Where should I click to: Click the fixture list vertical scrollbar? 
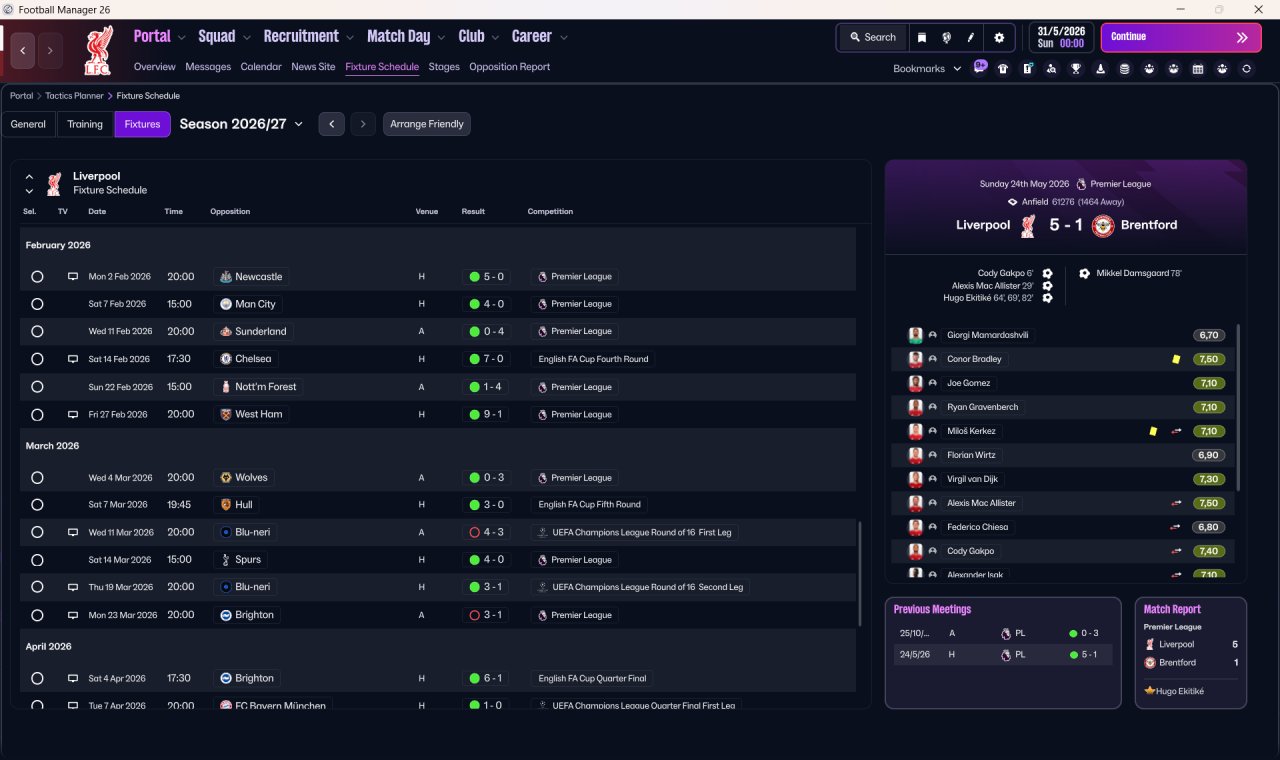[860, 573]
